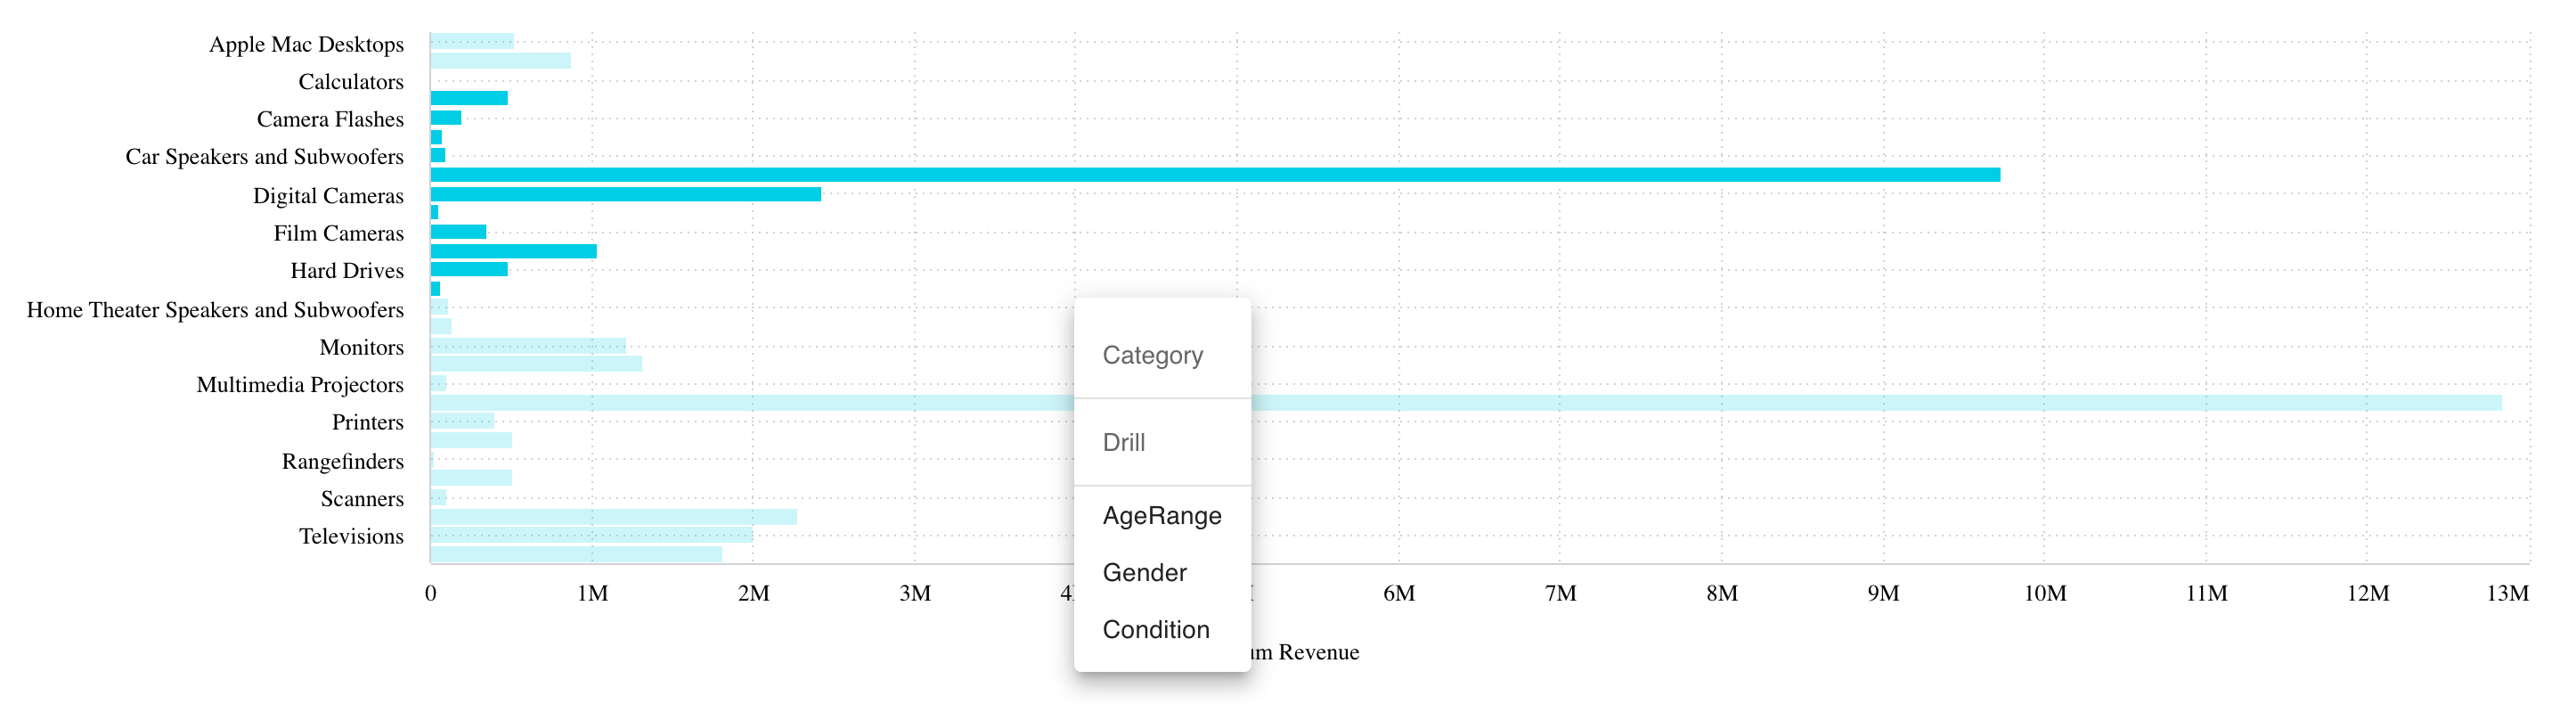Click the Revenue axis title
Screen dimensions: 2576x704
(x=1305, y=653)
